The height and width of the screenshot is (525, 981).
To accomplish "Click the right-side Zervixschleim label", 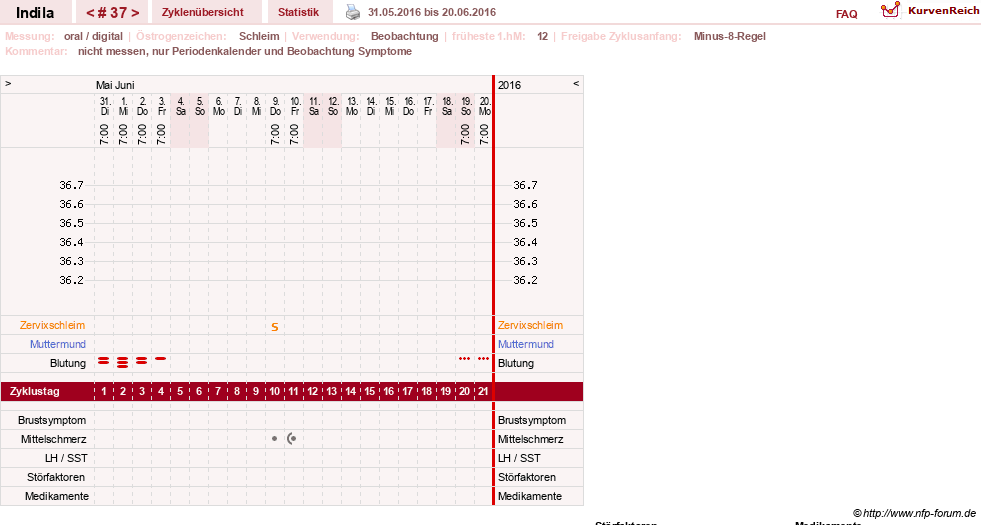I will tap(531, 325).
